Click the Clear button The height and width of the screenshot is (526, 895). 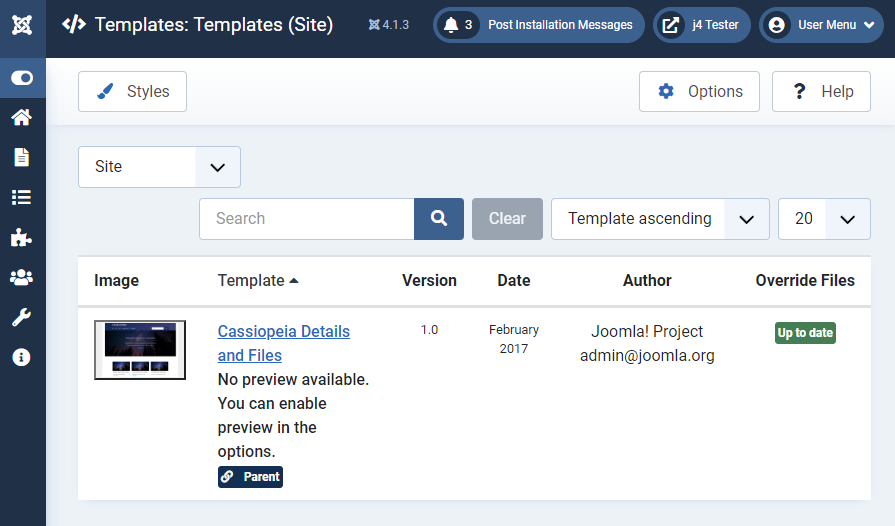tap(507, 219)
